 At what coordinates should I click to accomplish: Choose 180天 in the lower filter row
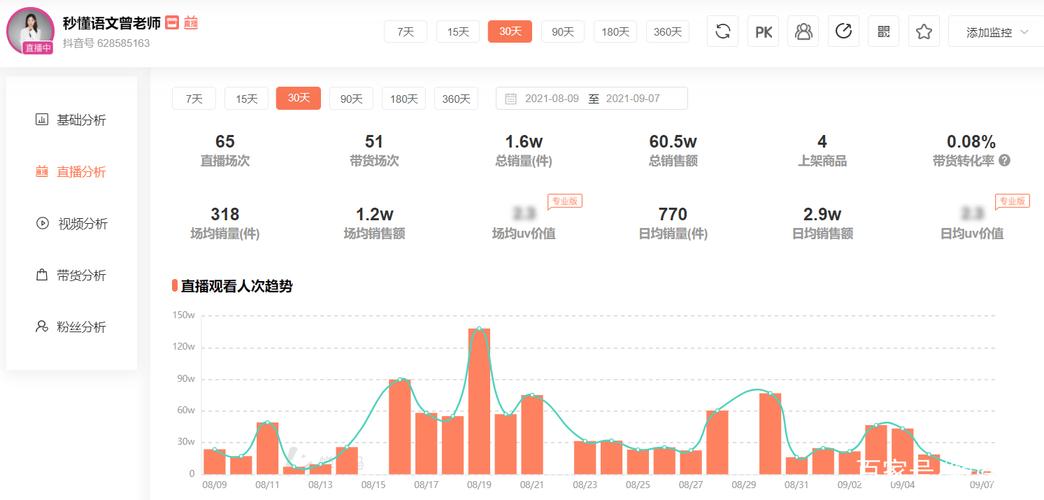(403, 99)
